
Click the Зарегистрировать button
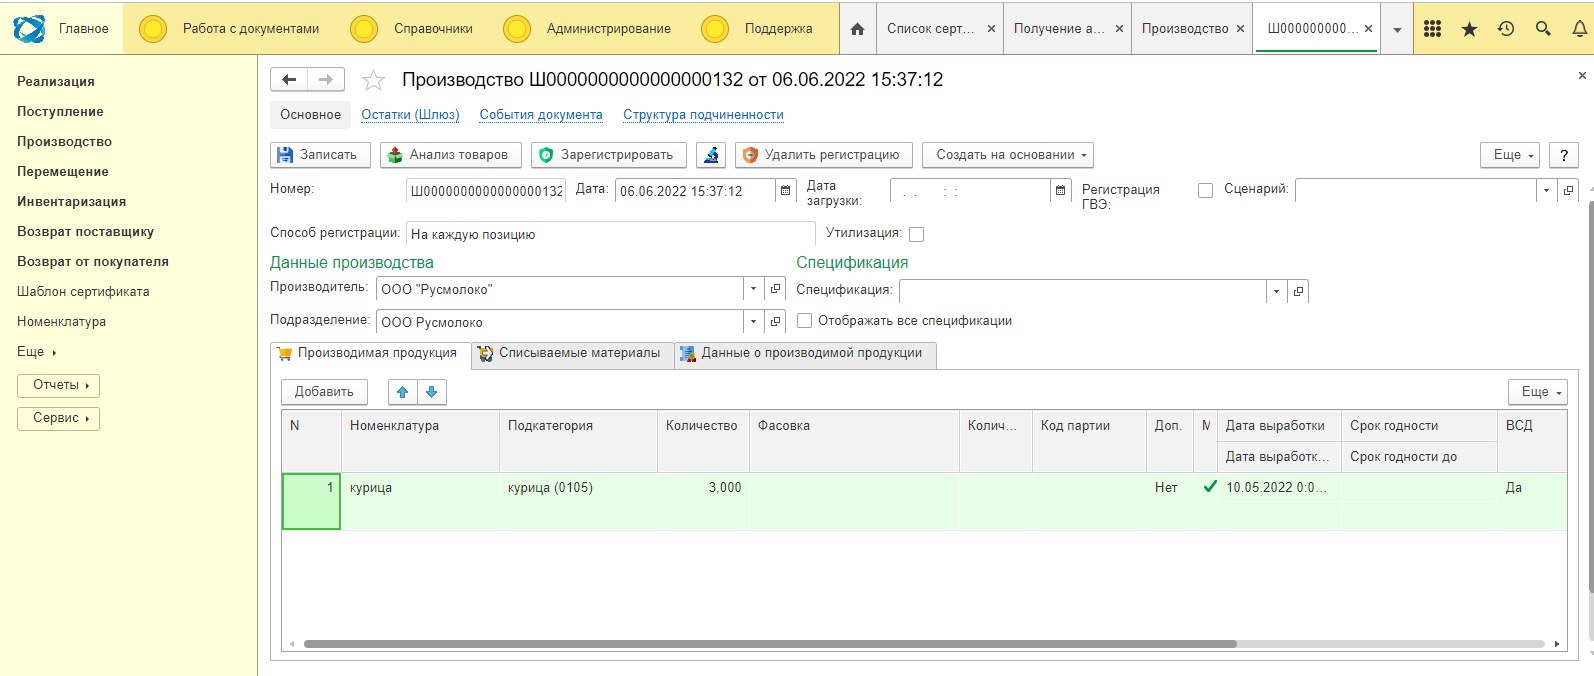609,155
